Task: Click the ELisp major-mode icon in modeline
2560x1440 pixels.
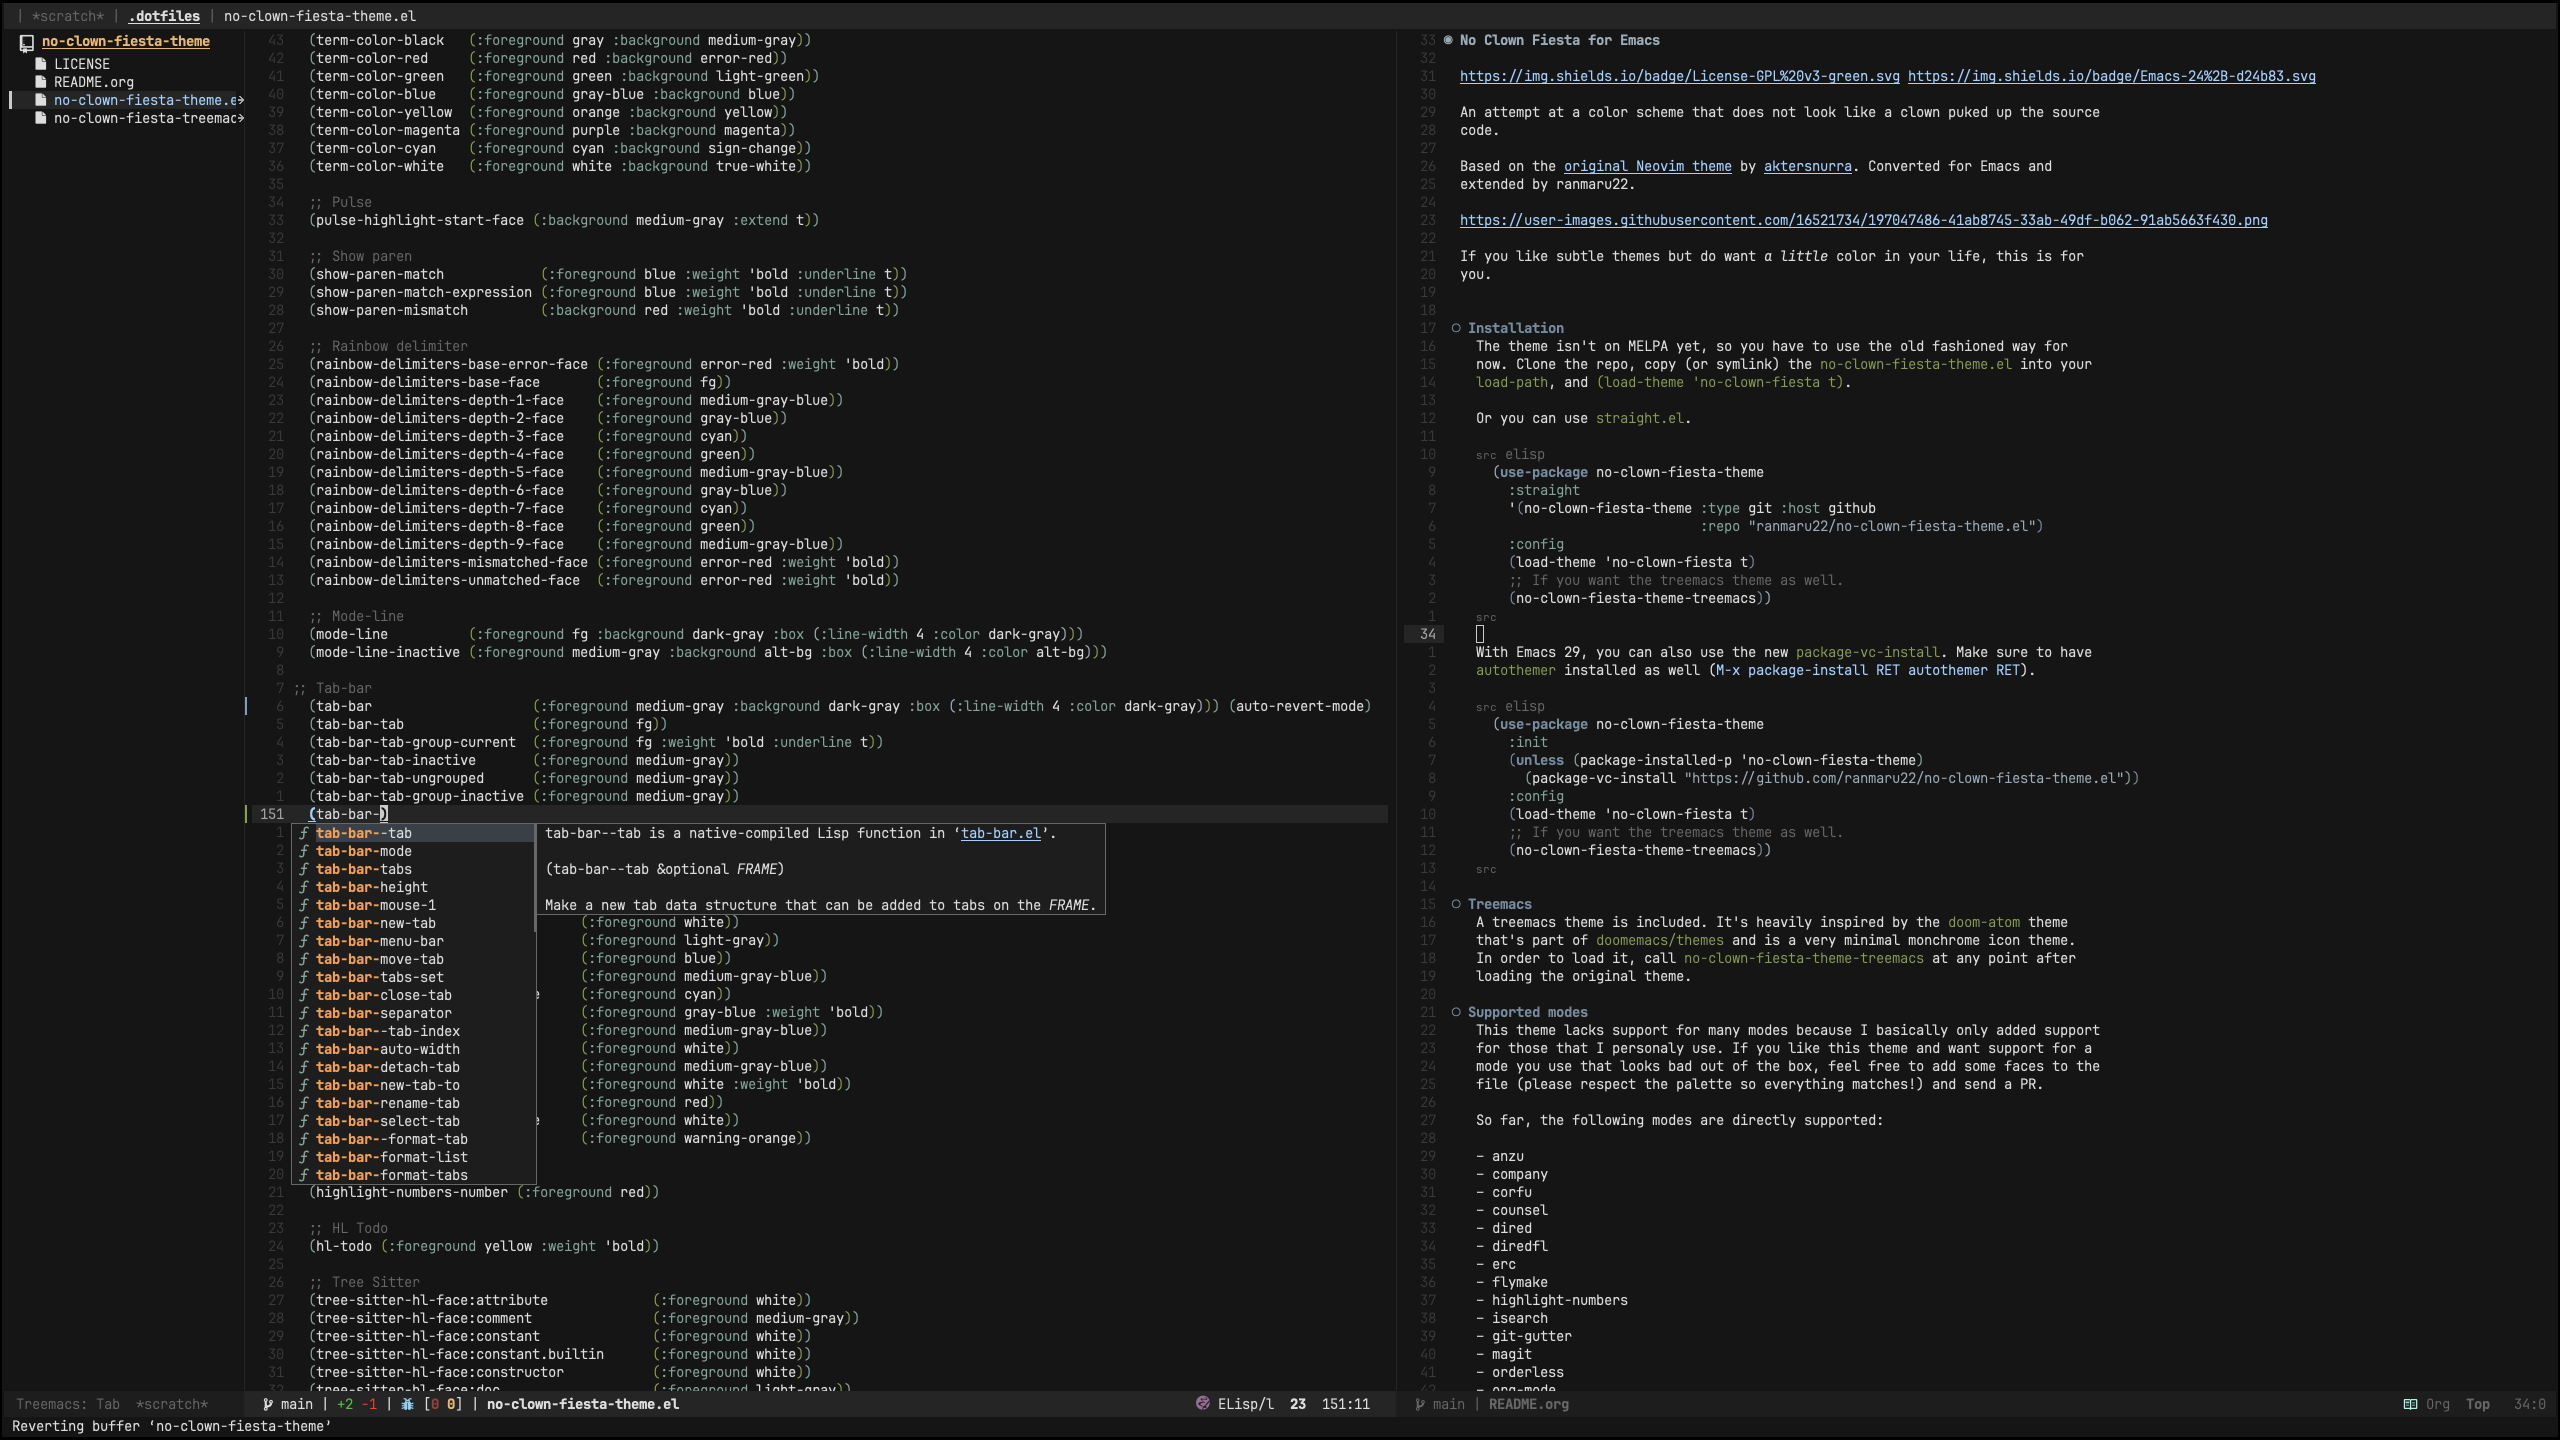Action: 1203,1404
